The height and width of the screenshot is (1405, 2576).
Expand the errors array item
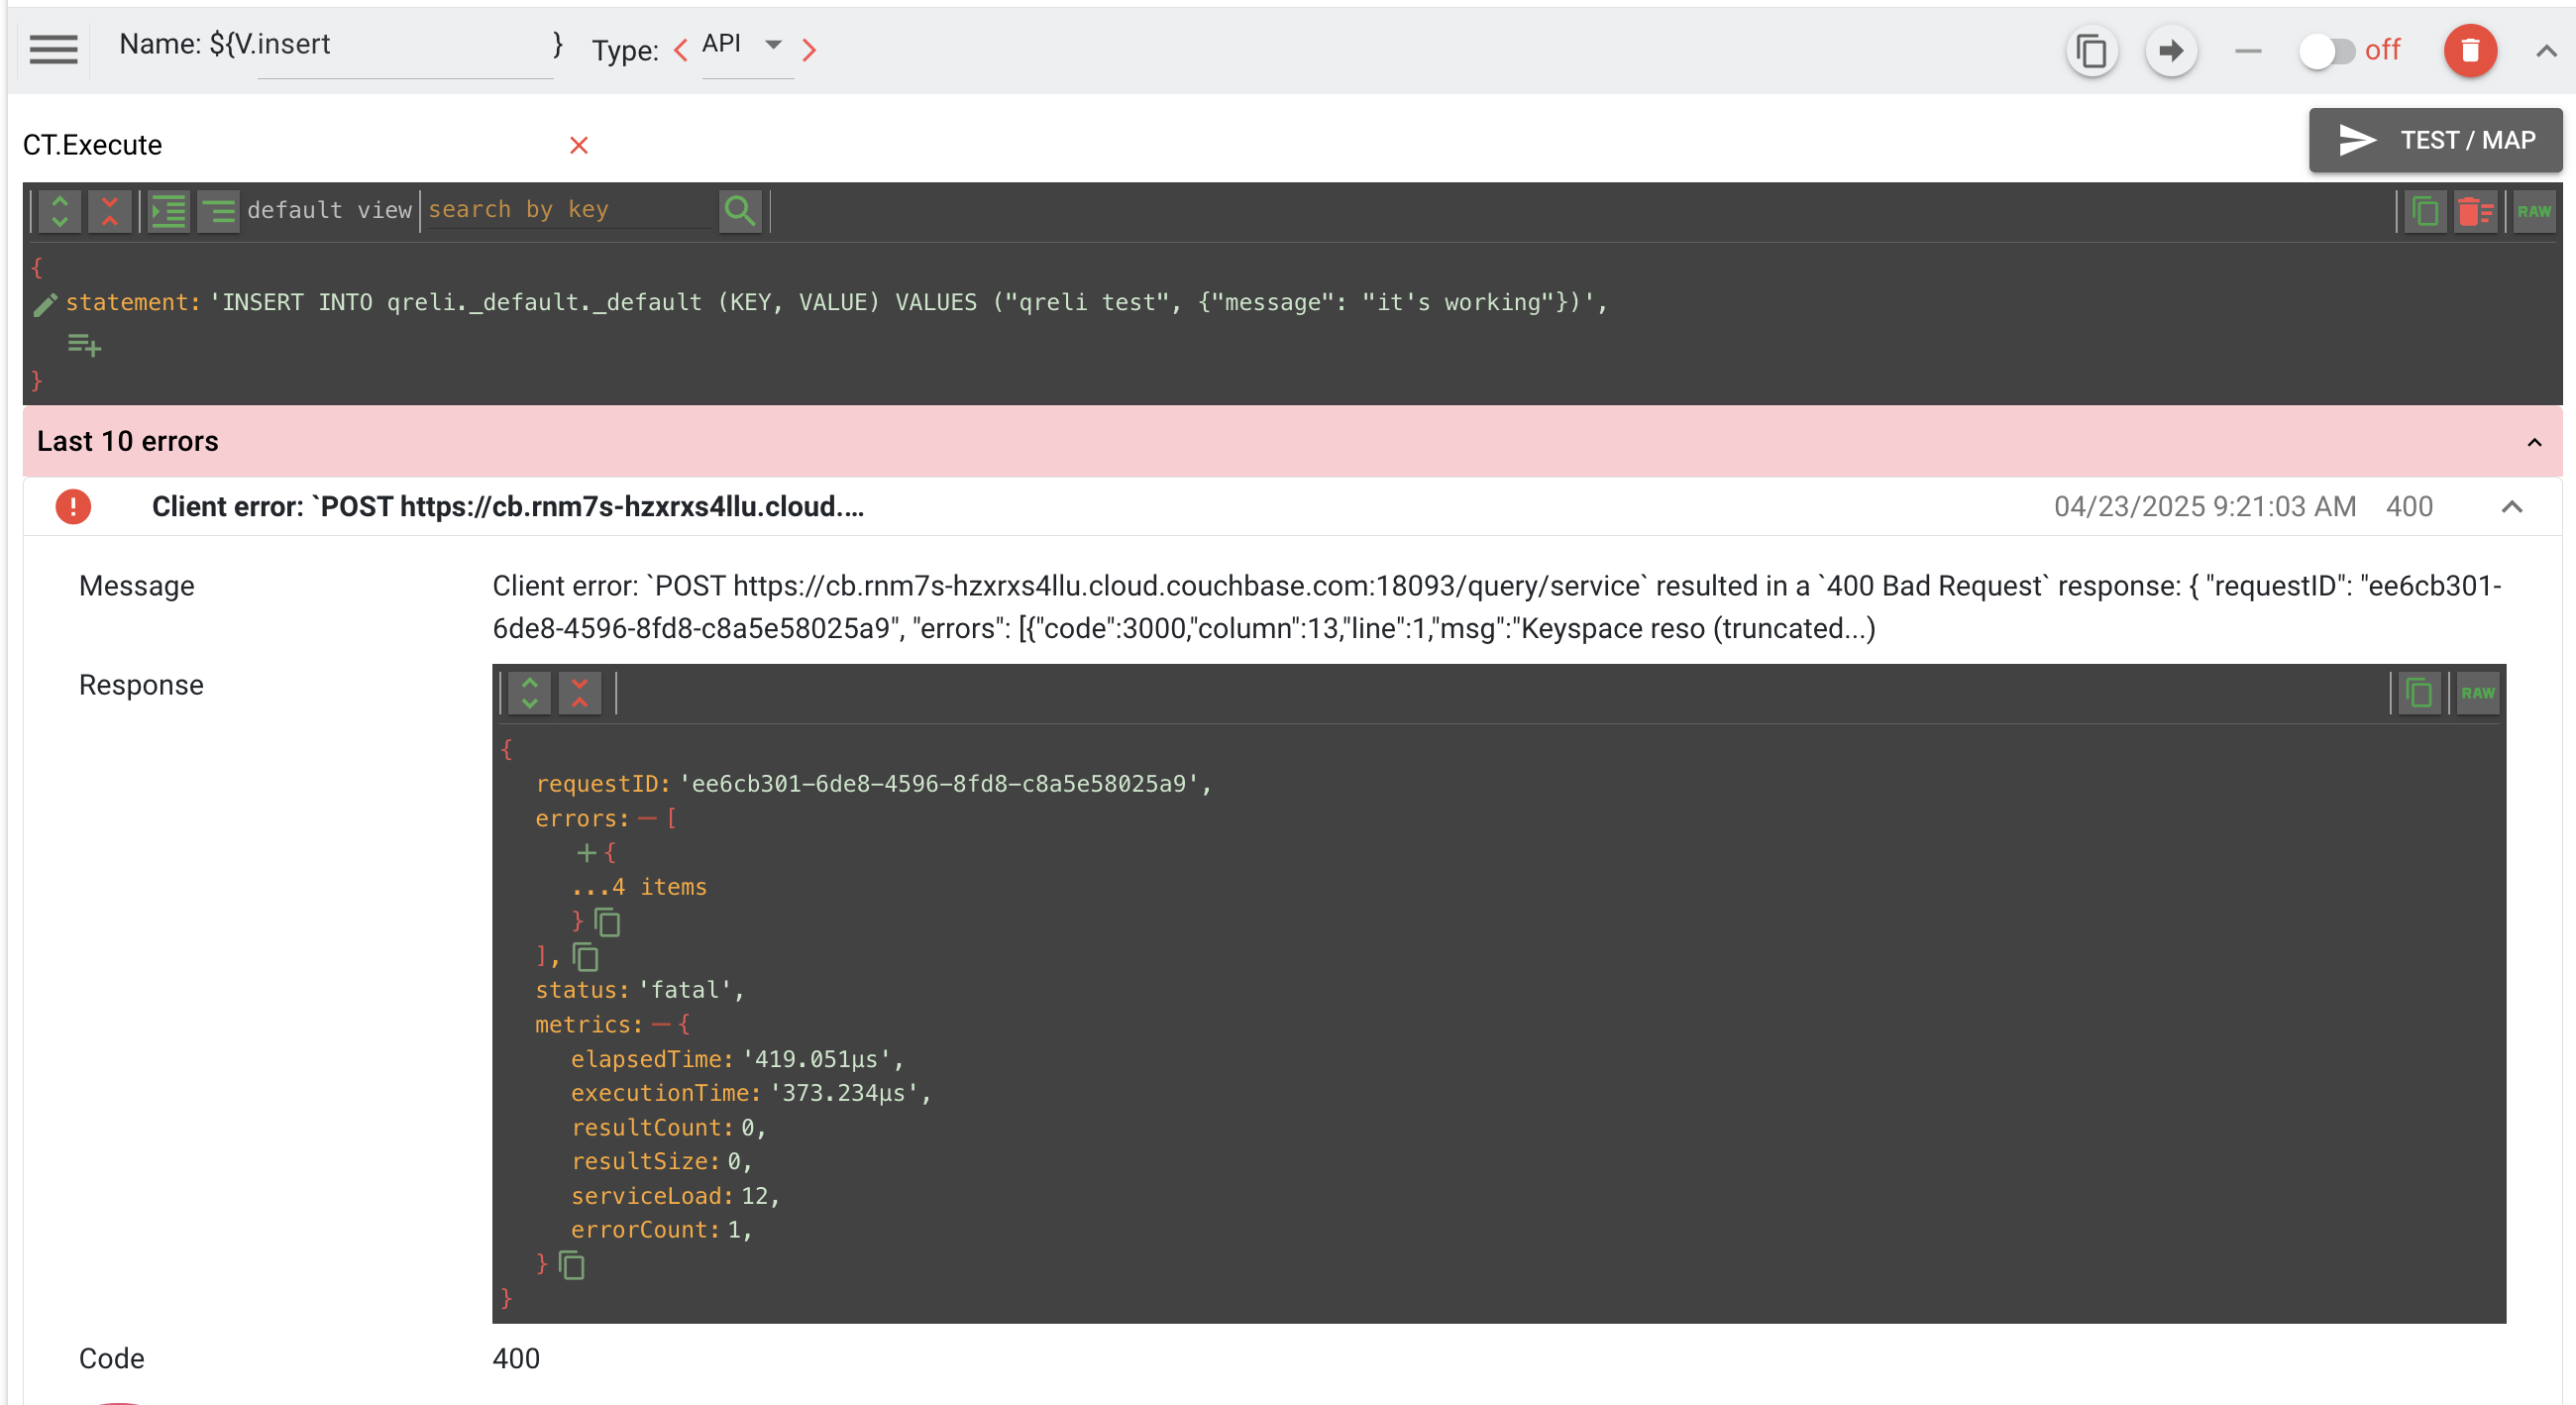pyautogui.click(x=586, y=853)
